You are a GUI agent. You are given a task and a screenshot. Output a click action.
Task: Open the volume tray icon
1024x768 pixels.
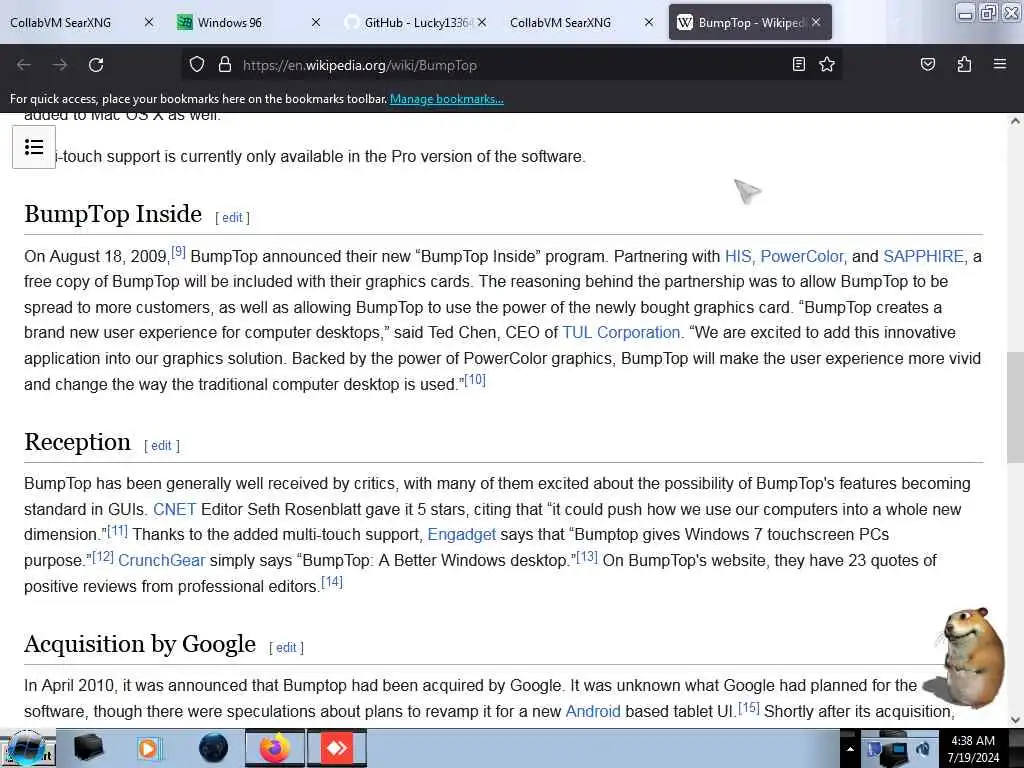922,749
